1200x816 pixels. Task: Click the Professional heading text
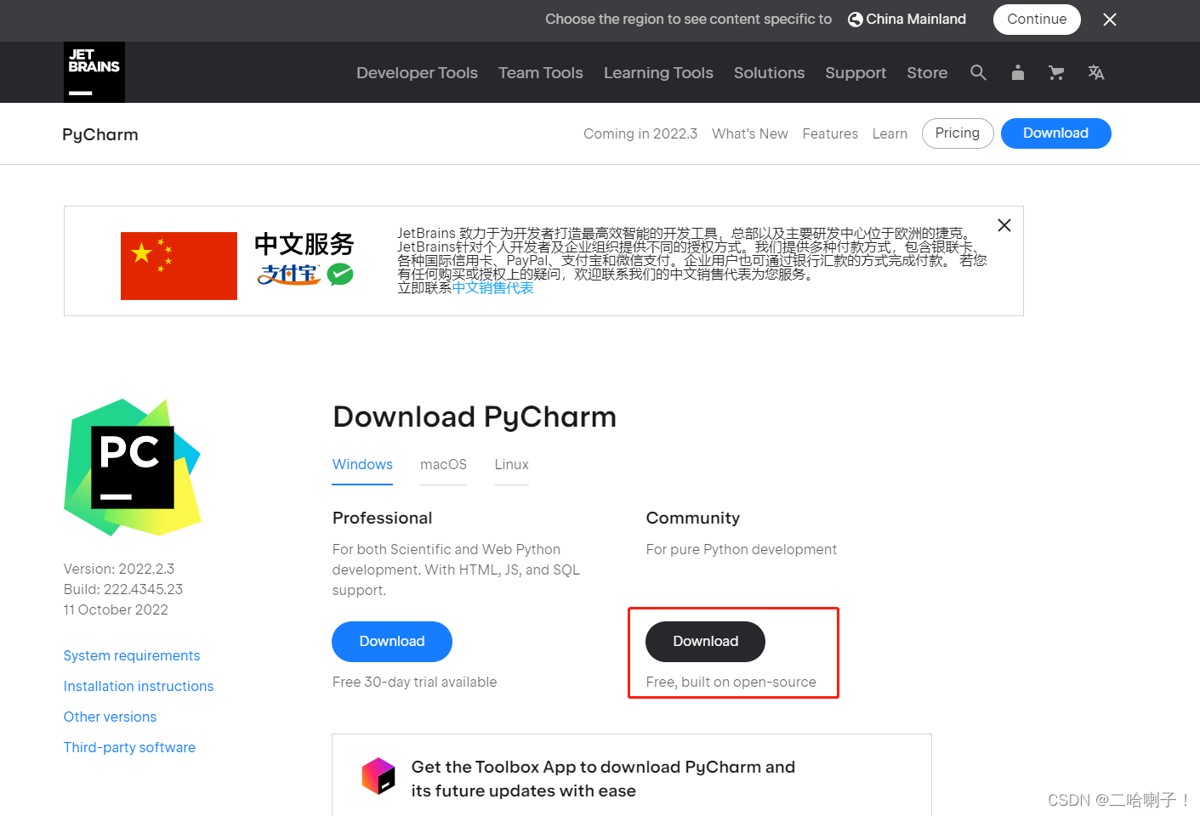[x=382, y=518]
